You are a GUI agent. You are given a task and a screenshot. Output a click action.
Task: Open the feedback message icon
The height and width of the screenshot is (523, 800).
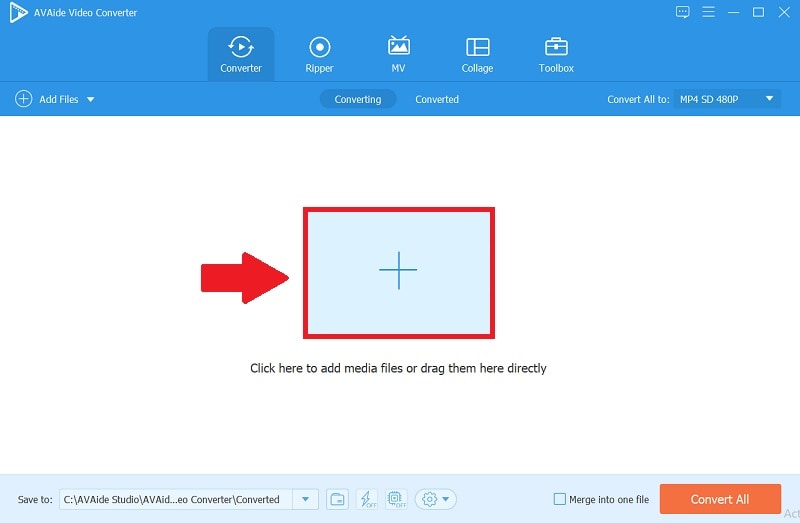683,12
